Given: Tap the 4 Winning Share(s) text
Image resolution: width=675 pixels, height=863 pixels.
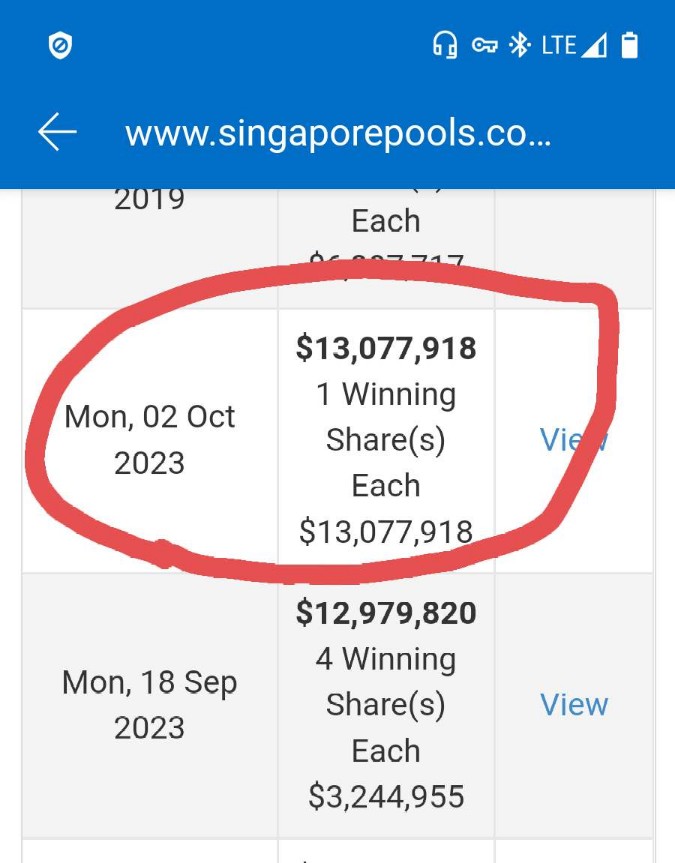Looking at the screenshot, I should coord(386,682).
